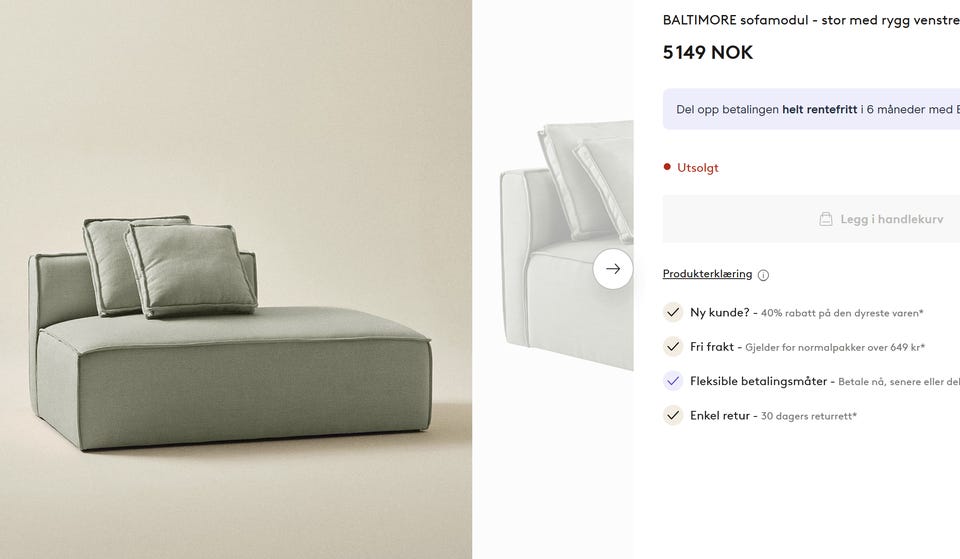Open the Enkel retur 30 dagers returrett info
The image size is (960, 559).
(773, 415)
